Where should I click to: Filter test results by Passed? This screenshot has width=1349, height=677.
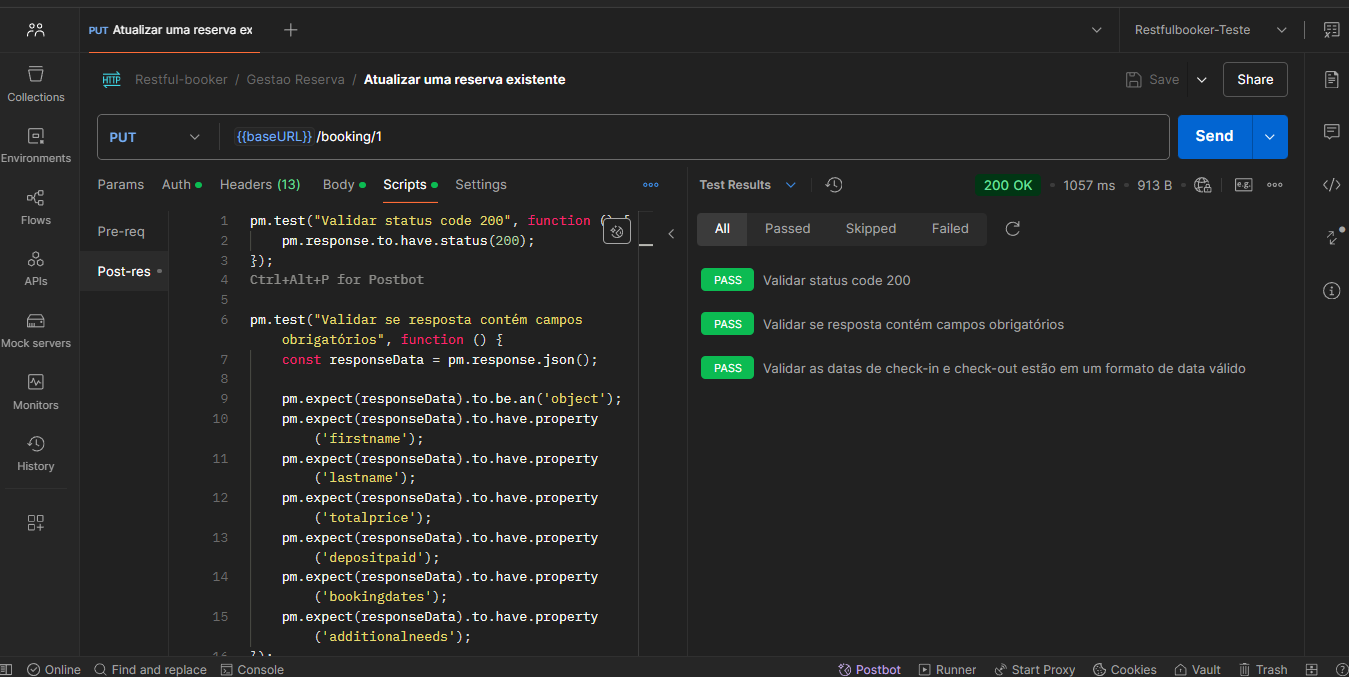(787, 229)
